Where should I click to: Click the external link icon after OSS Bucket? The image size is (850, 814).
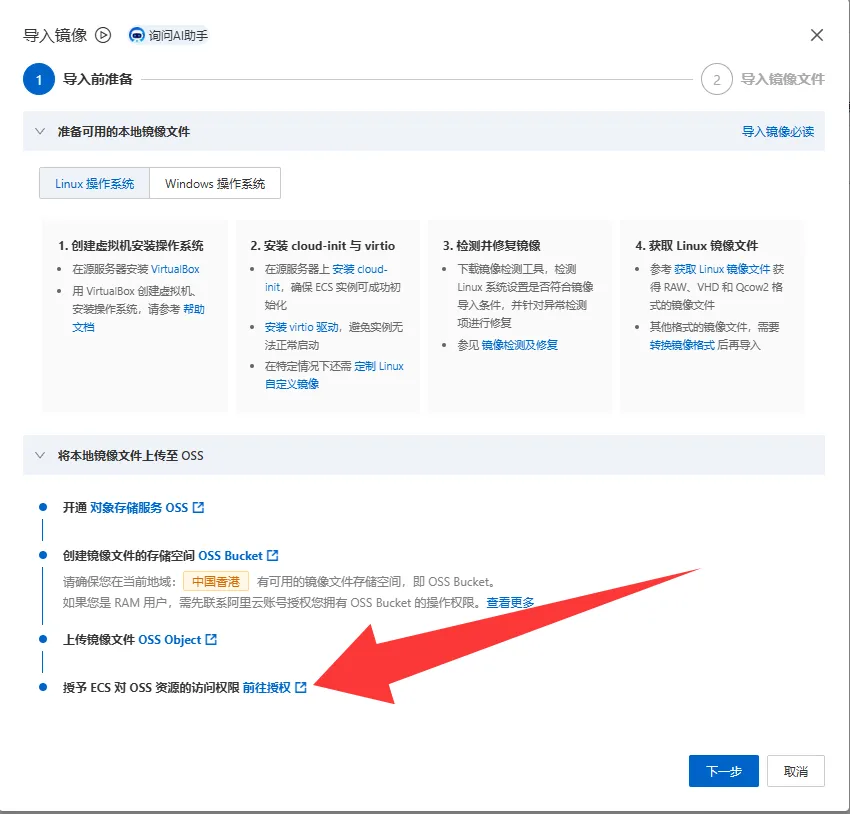273,556
